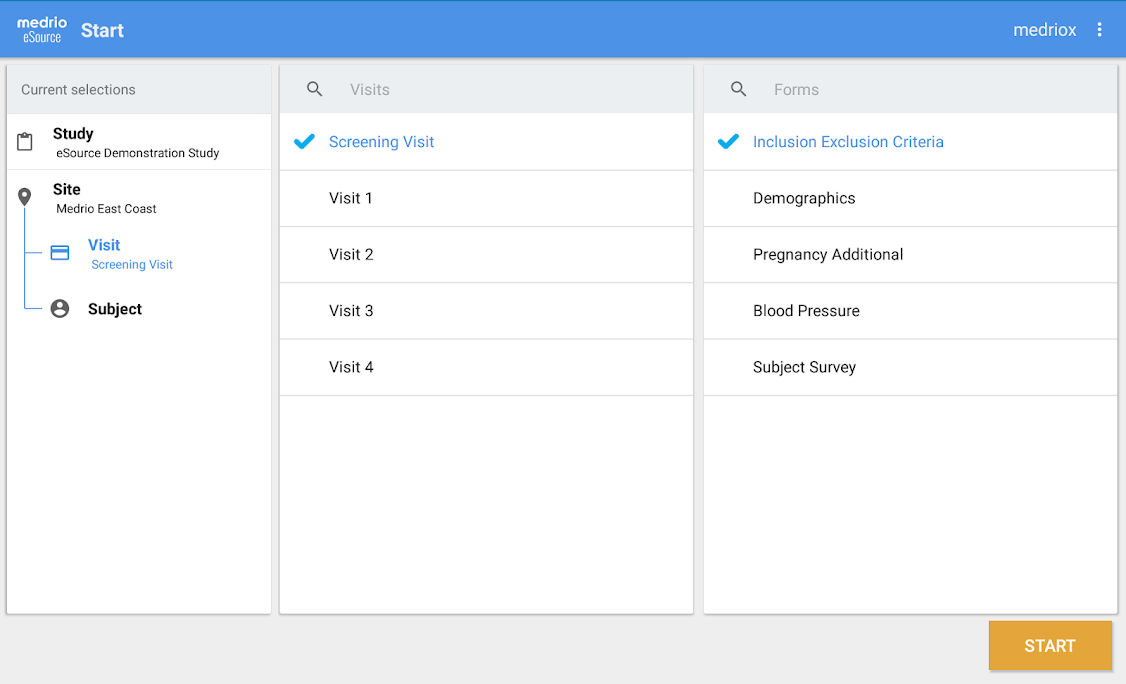Select the Demographics form

[804, 198]
